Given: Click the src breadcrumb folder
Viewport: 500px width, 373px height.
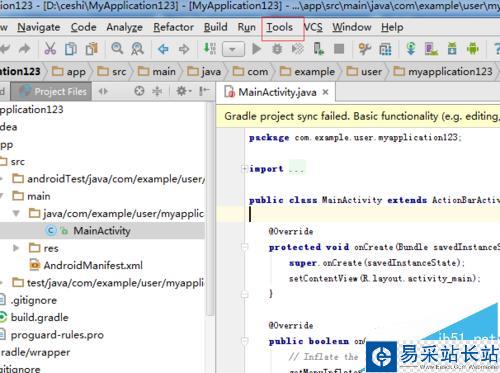Looking at the screenshot, I should coord(111,71).
